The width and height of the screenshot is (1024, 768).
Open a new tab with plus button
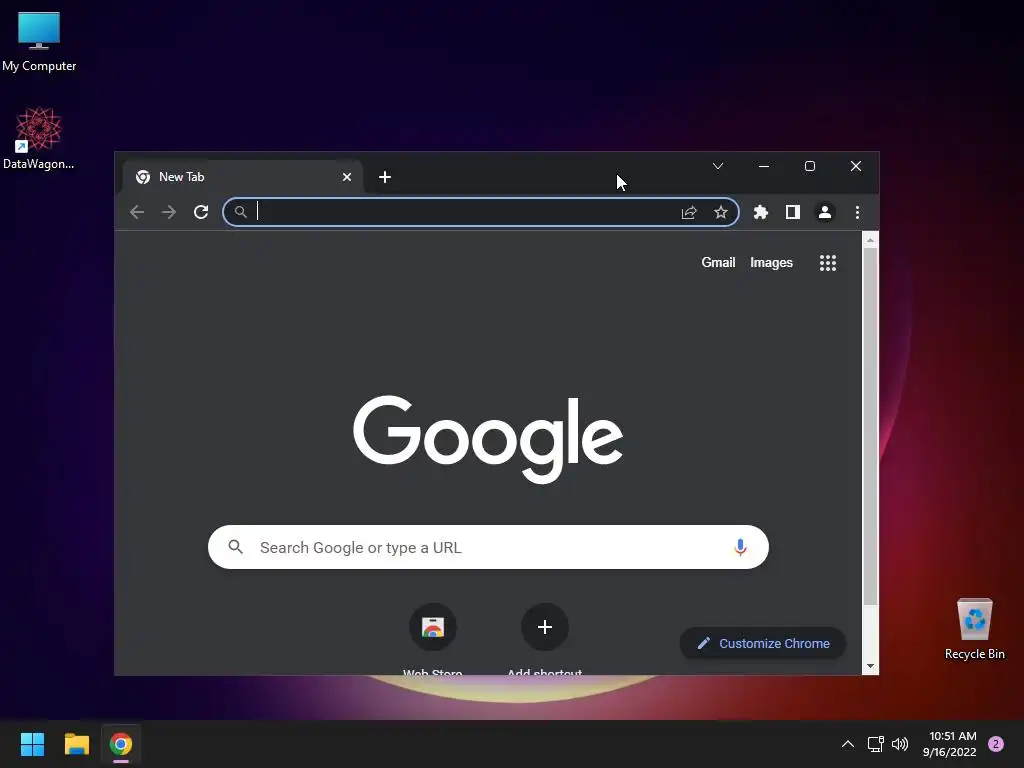[385, 177]
